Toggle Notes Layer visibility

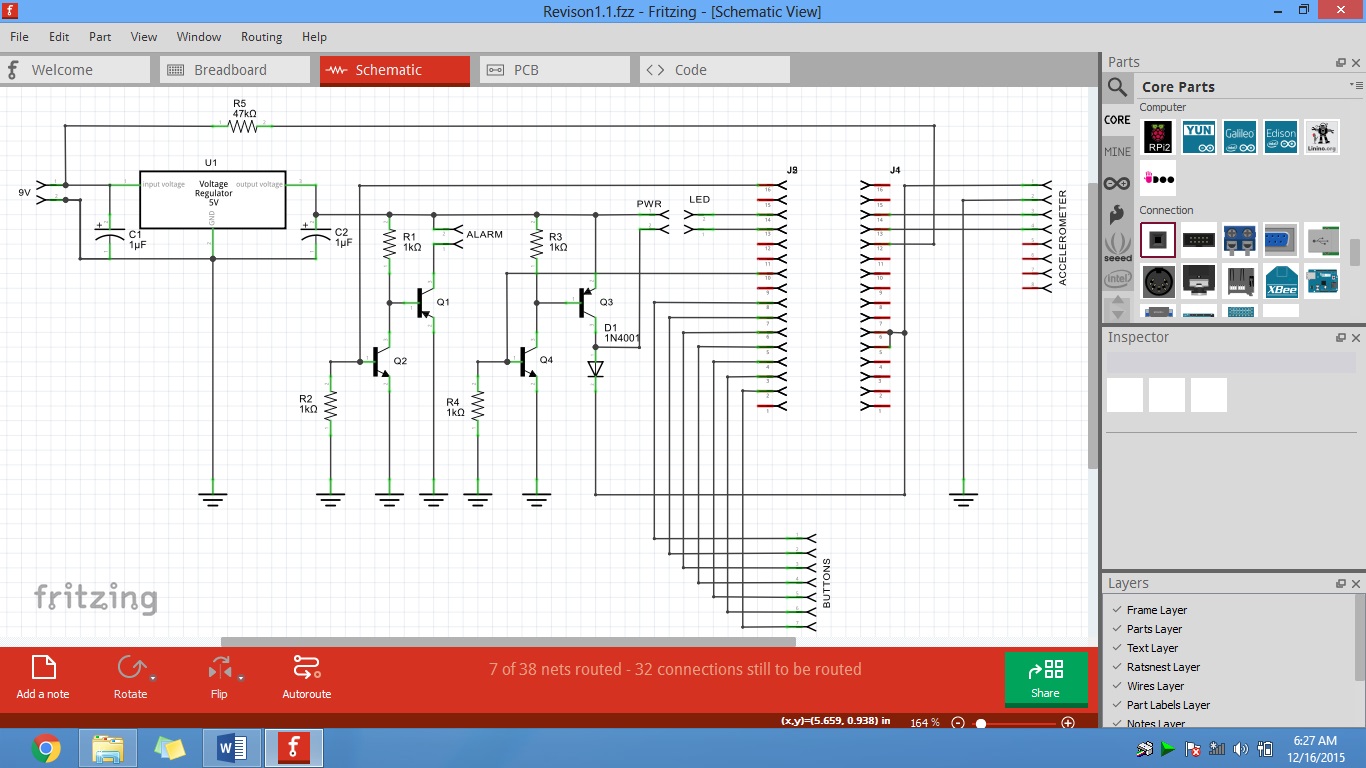1117,723
